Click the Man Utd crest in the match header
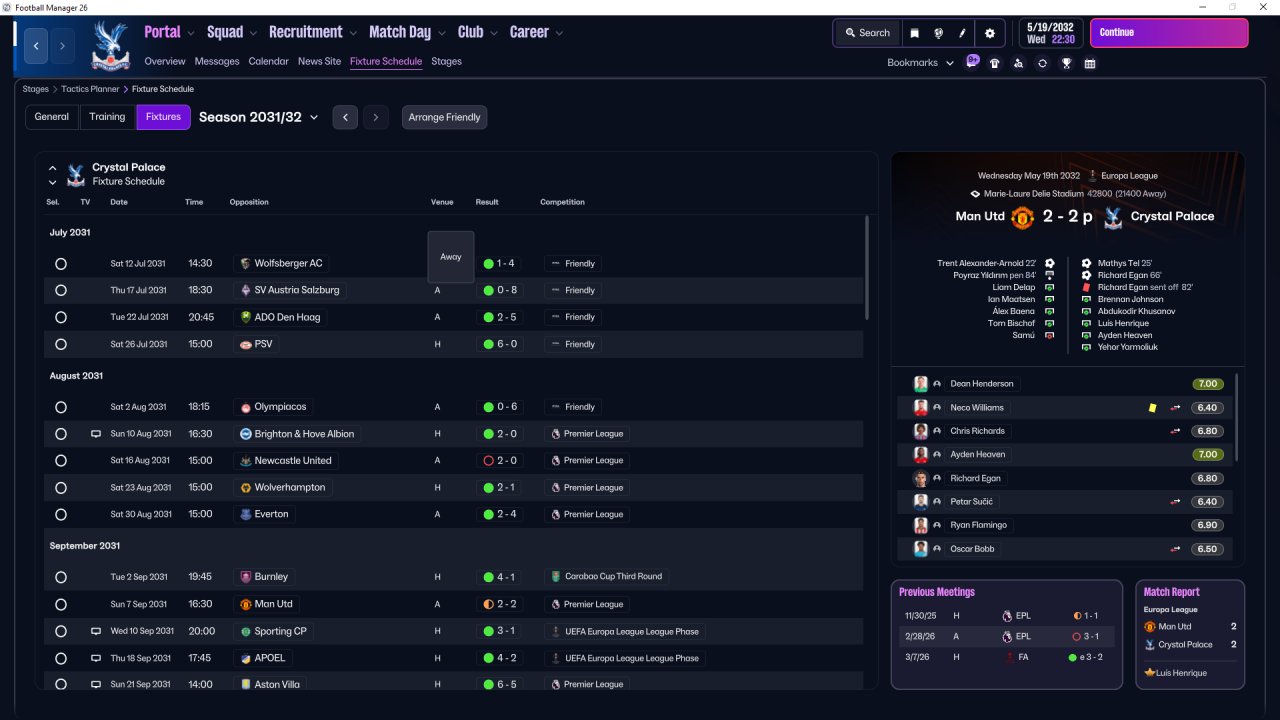The height and width of the screenshot is (720, 1280). [x=1022, y=217]
